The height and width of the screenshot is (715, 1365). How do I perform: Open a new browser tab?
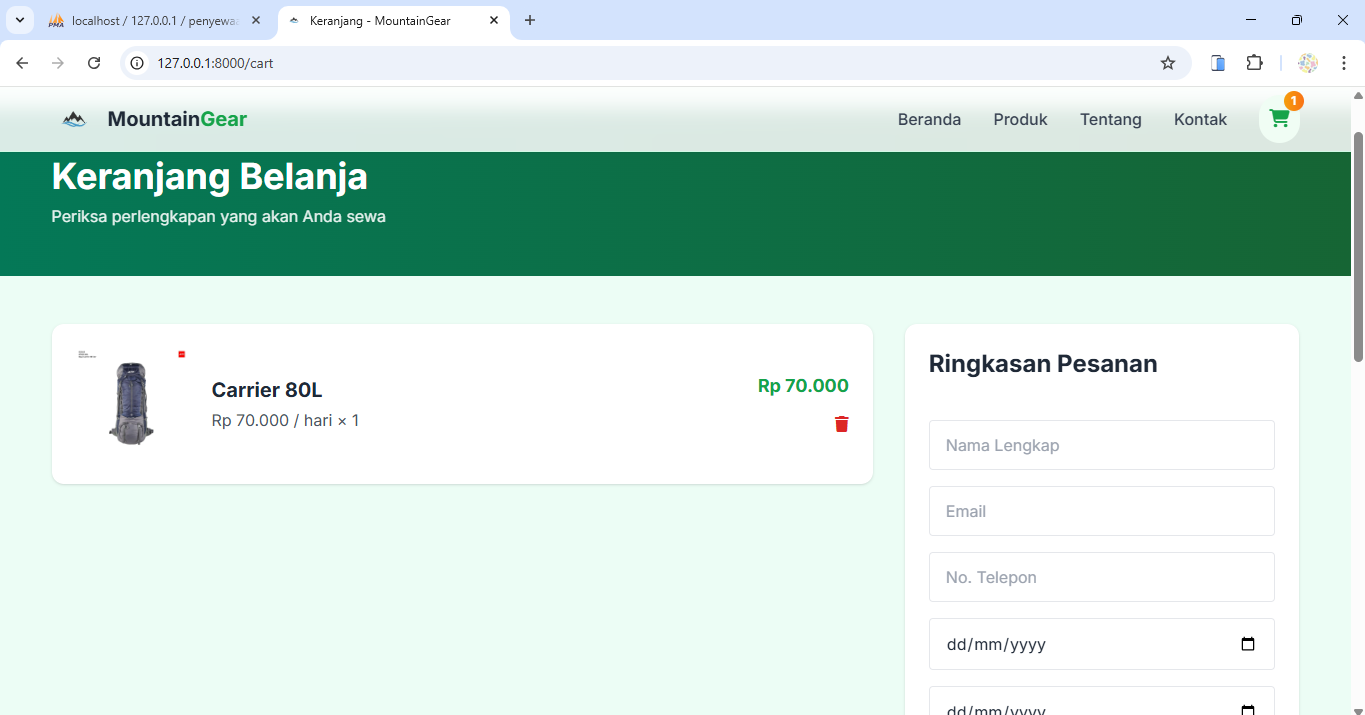pyautogui.click(x=530, y=20)
